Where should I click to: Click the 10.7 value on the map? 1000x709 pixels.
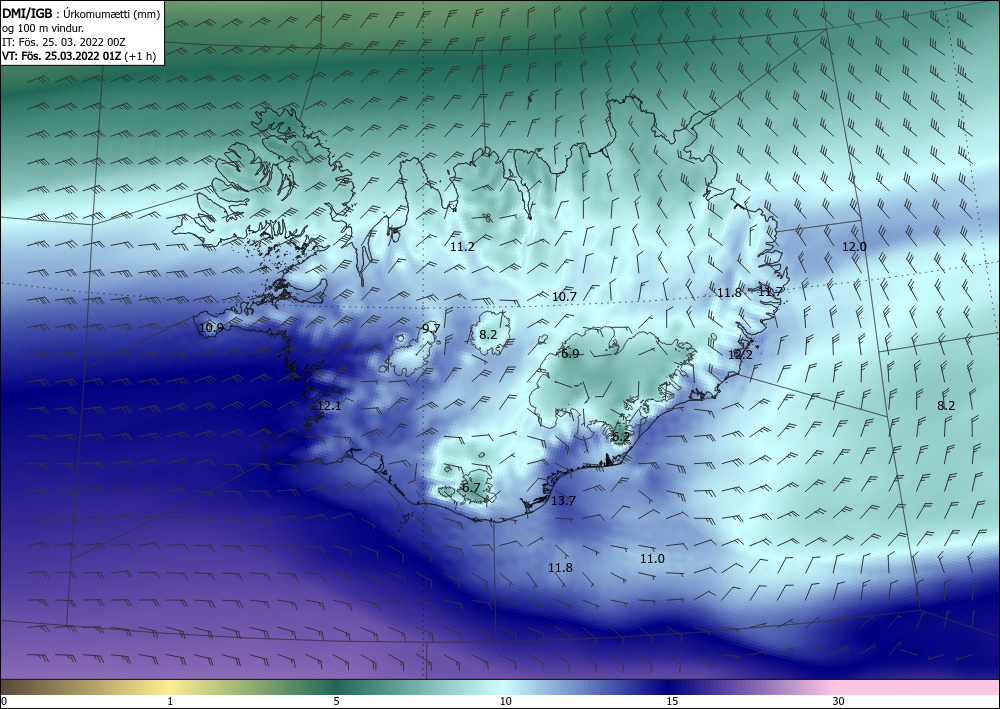(564, 296)
